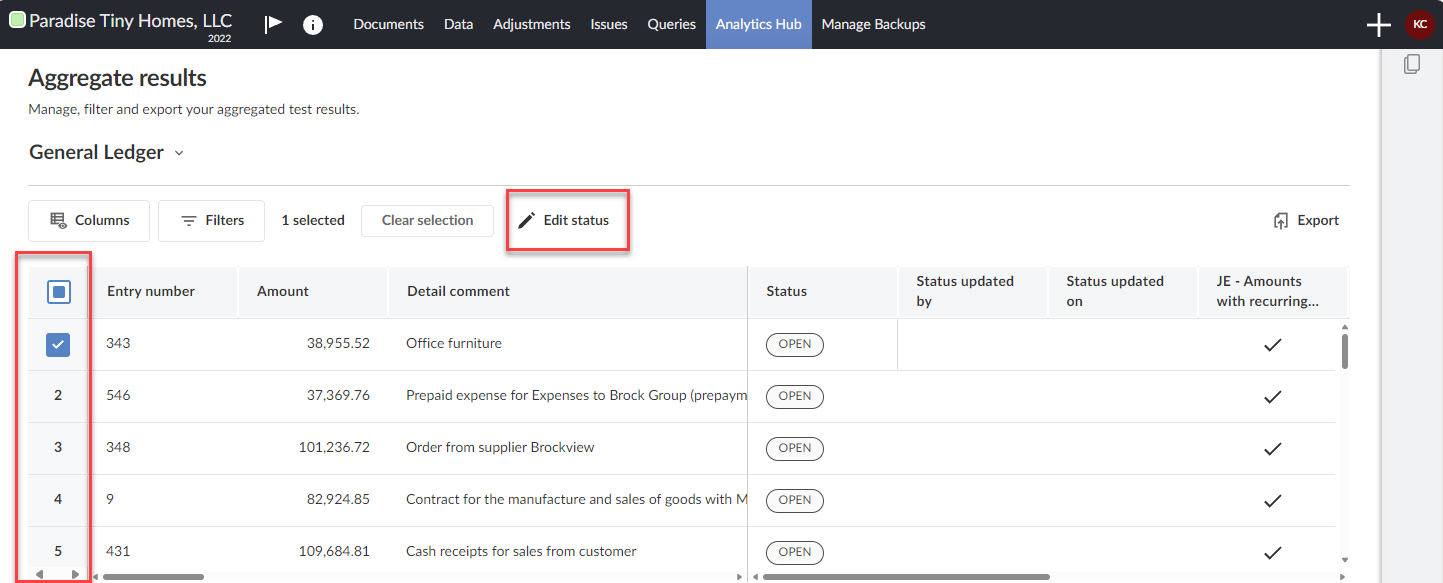Click OPEN status badge for entry 348
The height and width of the screenshot is (583, 1443).
[795, 448]
